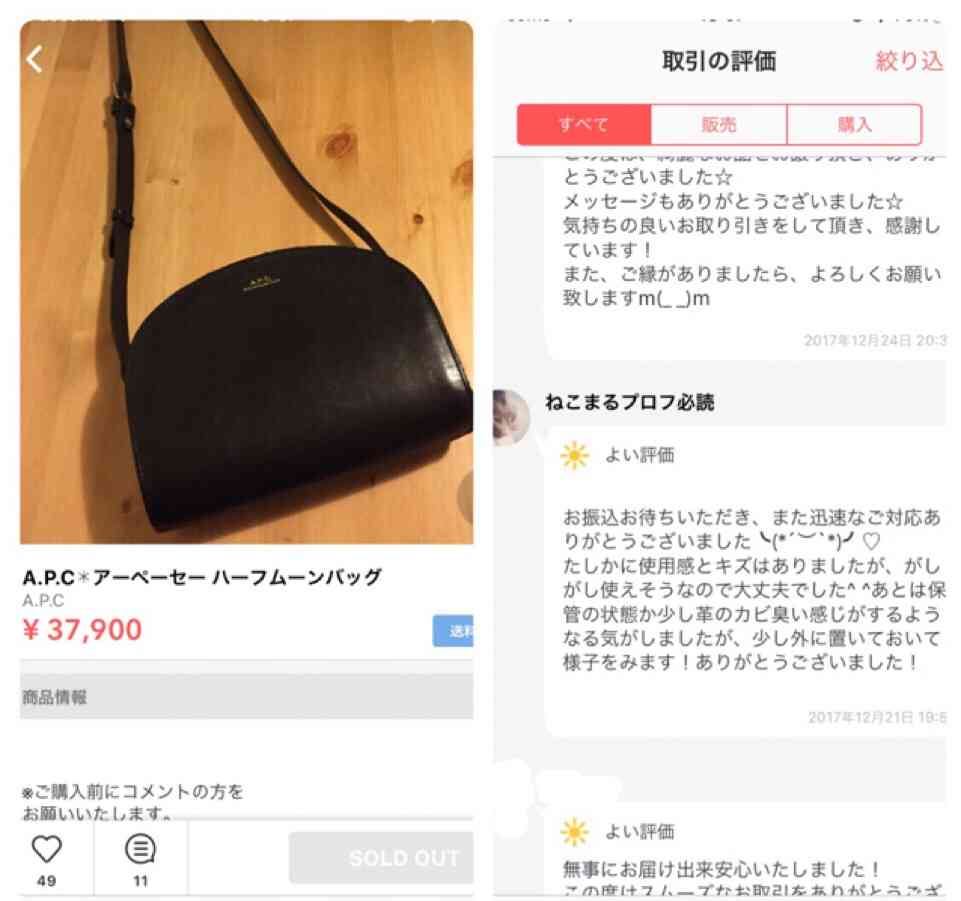The width and height of the screenshot is (961, 901).
Task: Switch to the 購入 tab
Action: click(x=854, y=124)
